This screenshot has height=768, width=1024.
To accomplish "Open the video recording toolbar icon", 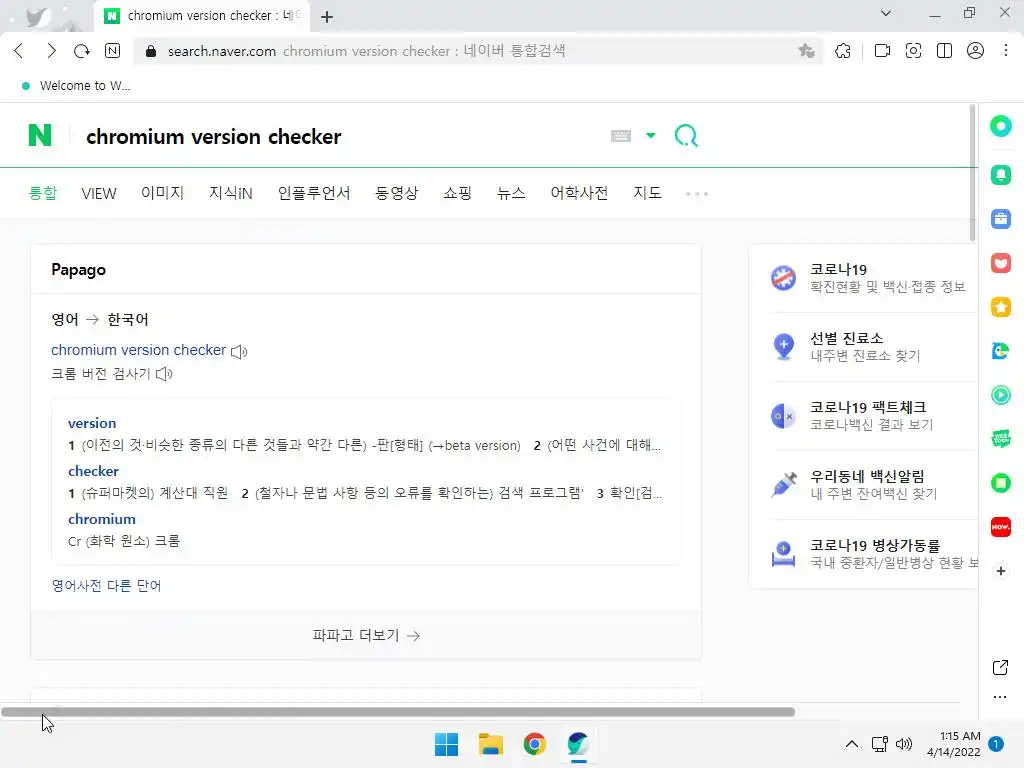I will (882, 51).
